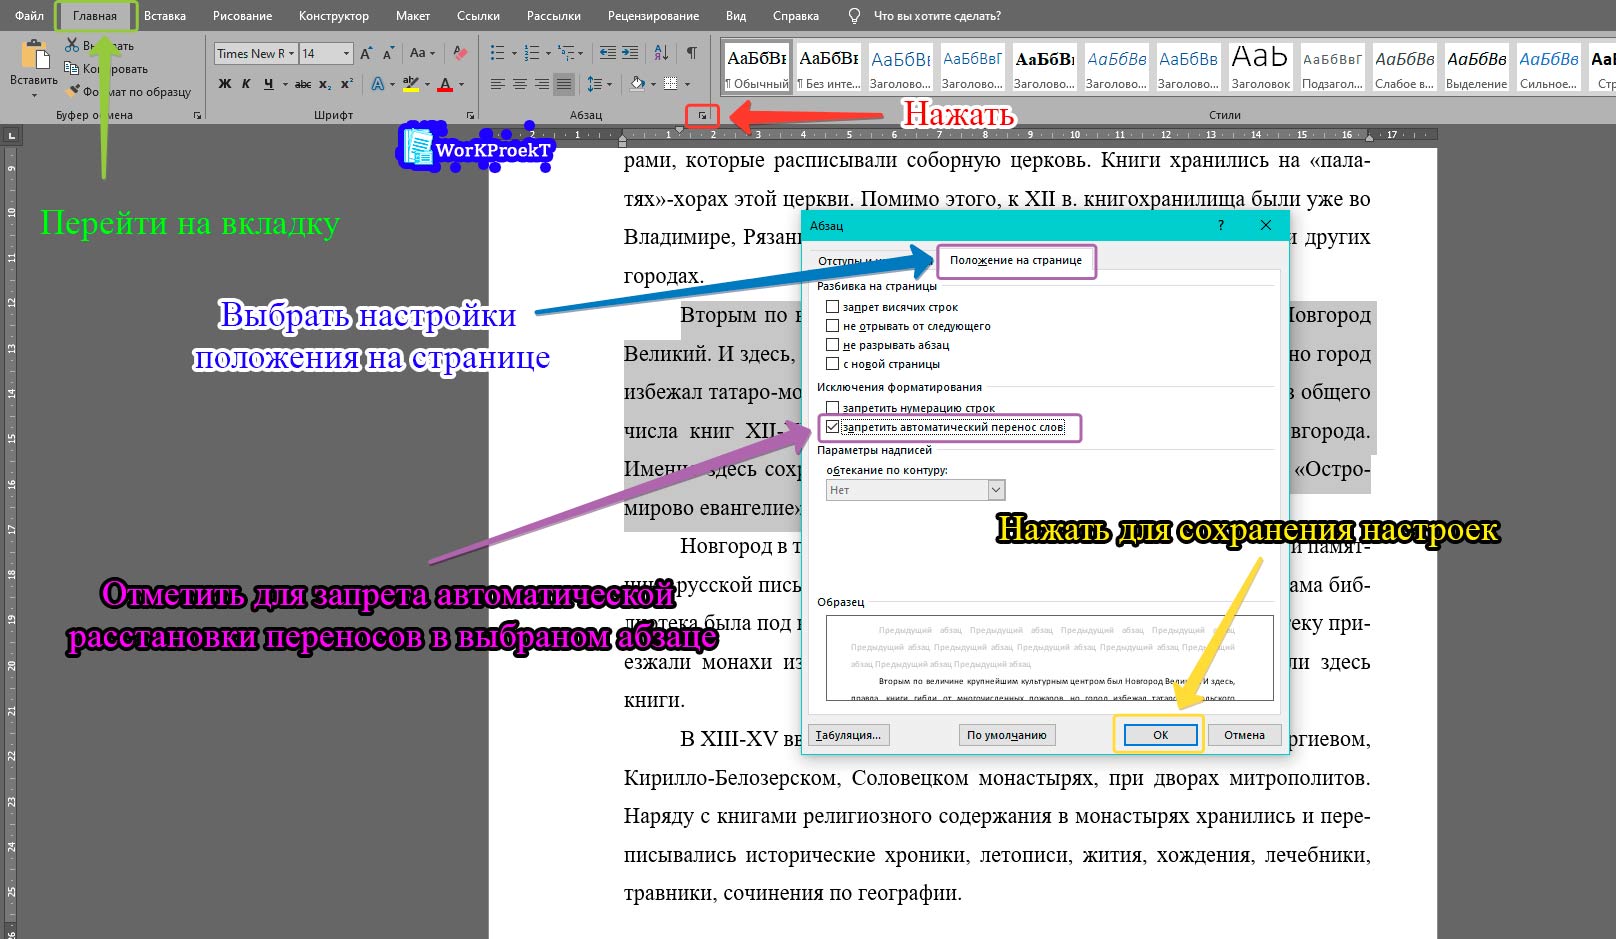Open the Times New Roman font dropdown
The image size is (1616, 939).
[x=291, y=53]
